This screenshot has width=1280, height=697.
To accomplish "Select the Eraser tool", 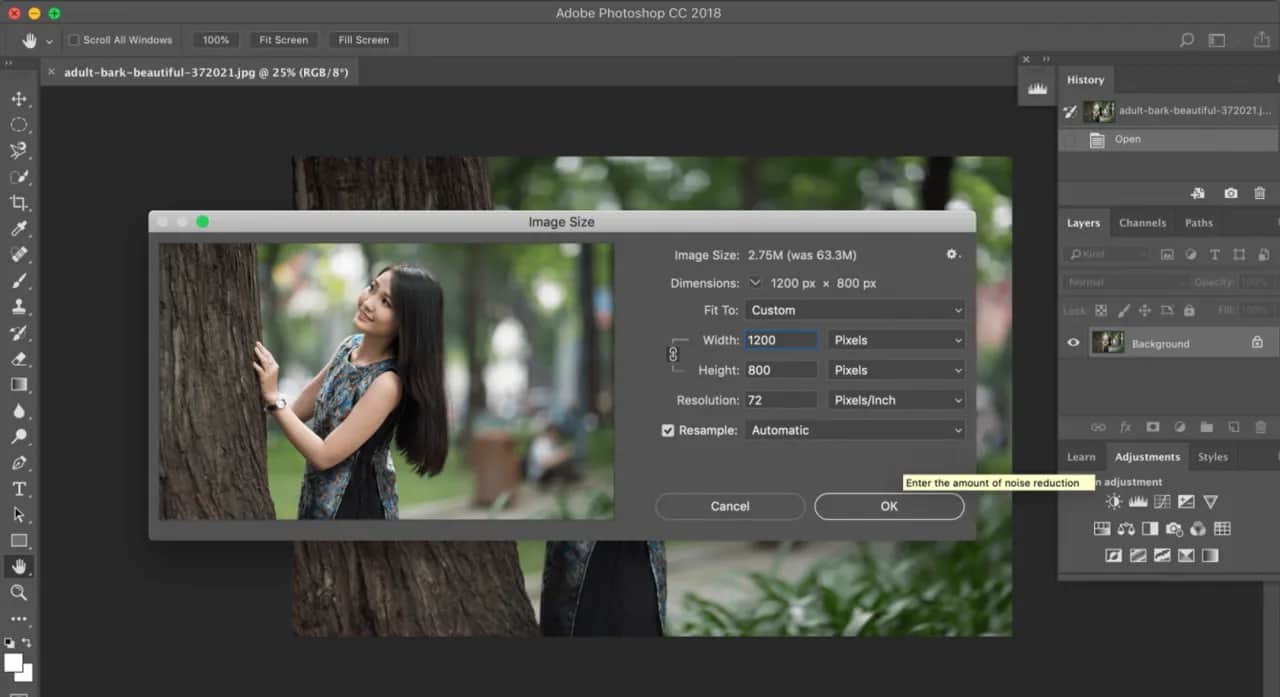I will click(19, 359).
